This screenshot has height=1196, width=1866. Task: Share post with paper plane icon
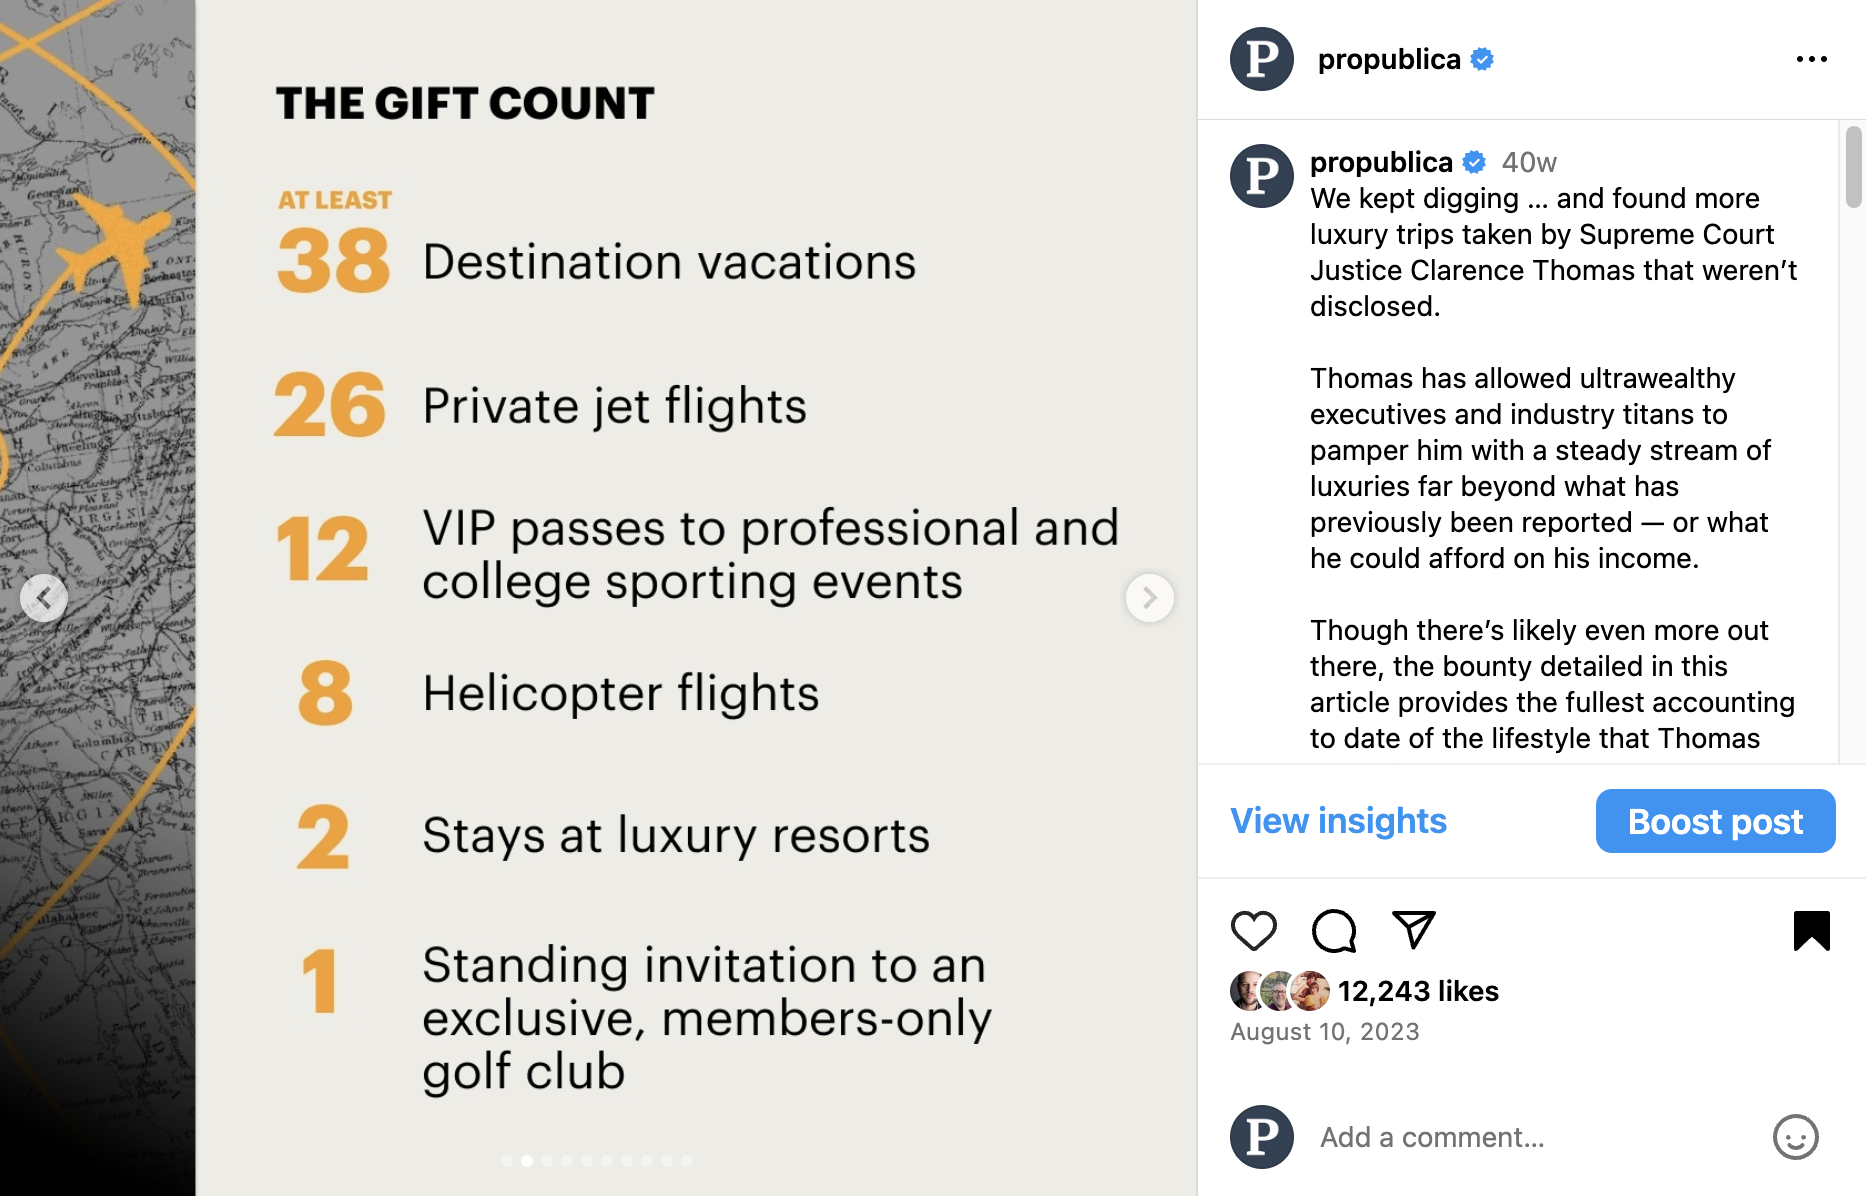click(1414, 930)
